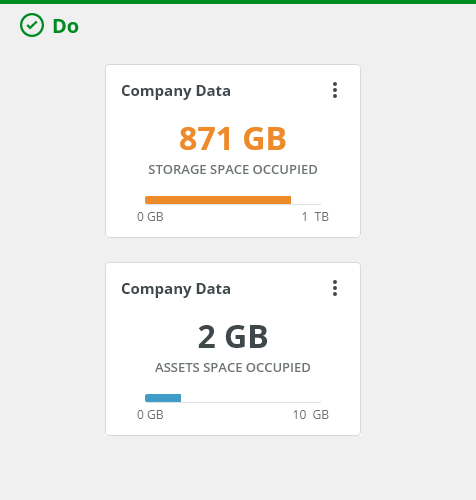
Task: Click the green Do heading text
Action: click(66, 26)
